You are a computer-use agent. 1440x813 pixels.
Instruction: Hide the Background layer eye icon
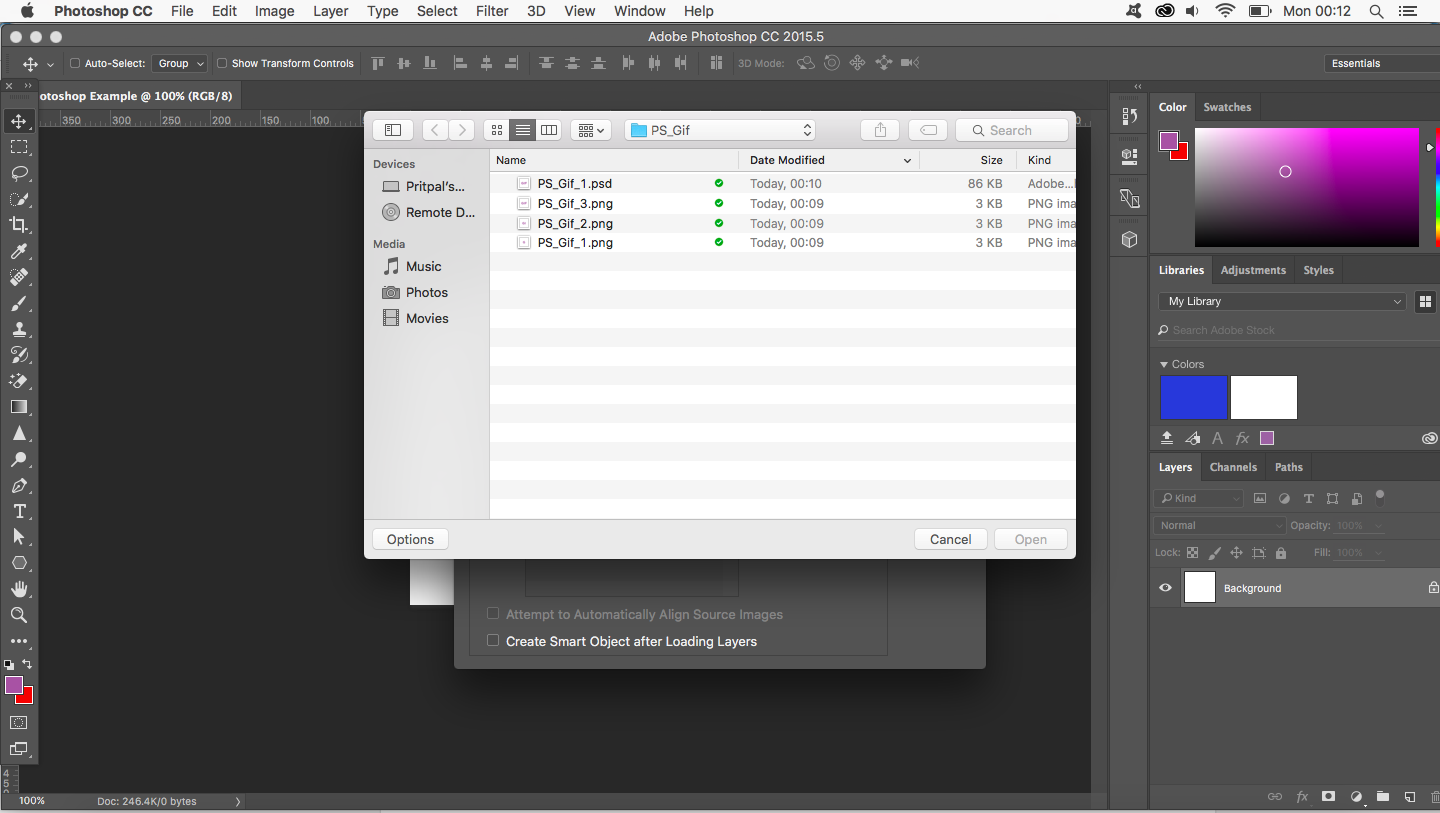(x=1165, y=588)
